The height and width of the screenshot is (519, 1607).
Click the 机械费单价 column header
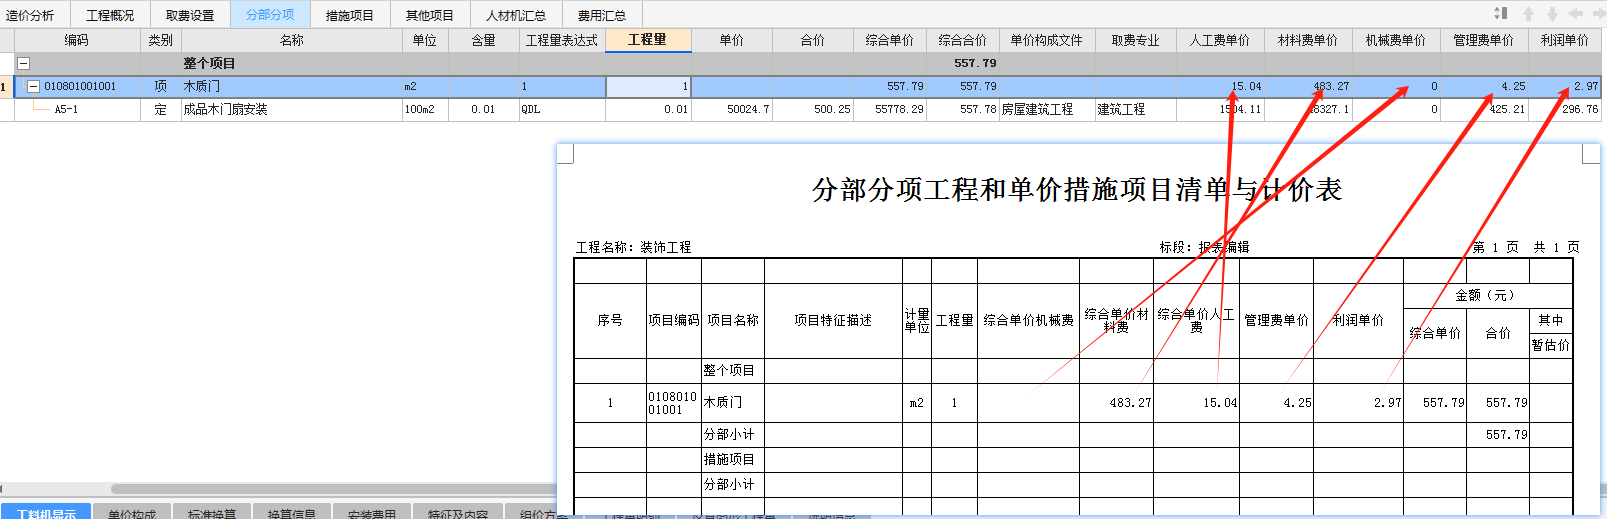(1396, 40)
